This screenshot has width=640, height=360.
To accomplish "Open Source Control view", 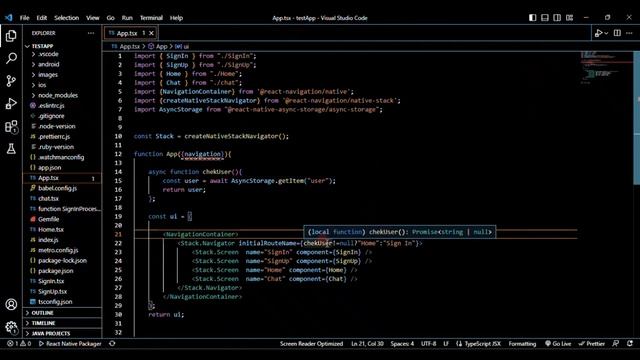I will click(x=11, y=81).
